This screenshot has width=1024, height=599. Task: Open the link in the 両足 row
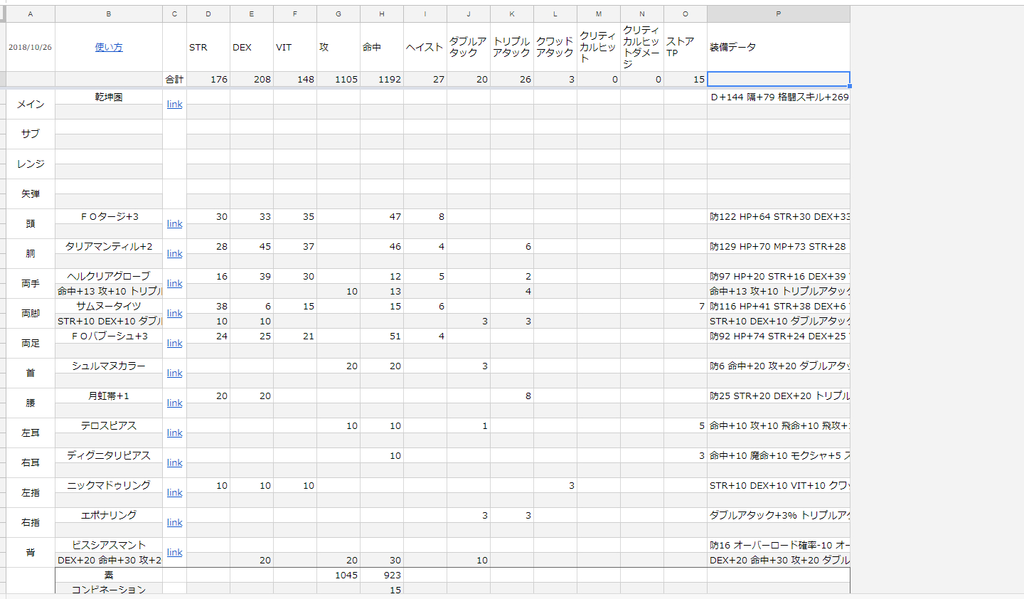(174, 343)
